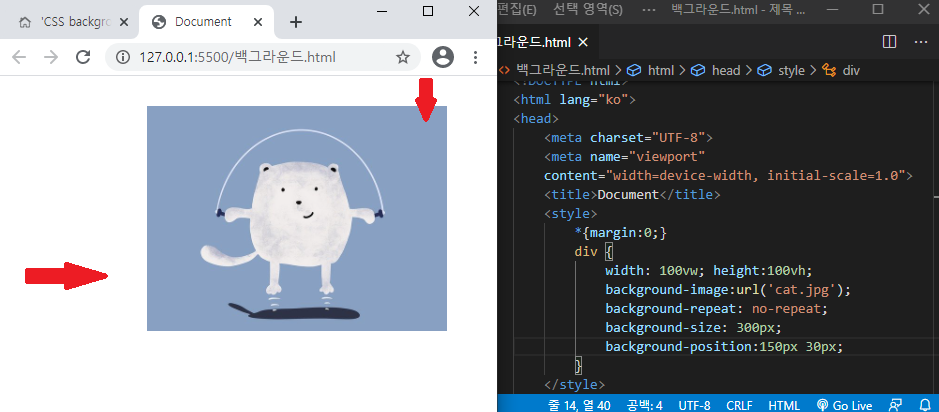The width and height of the screenshot is (939, 412).
Task: Click the closing </style> tag
Action: (574, 384)
